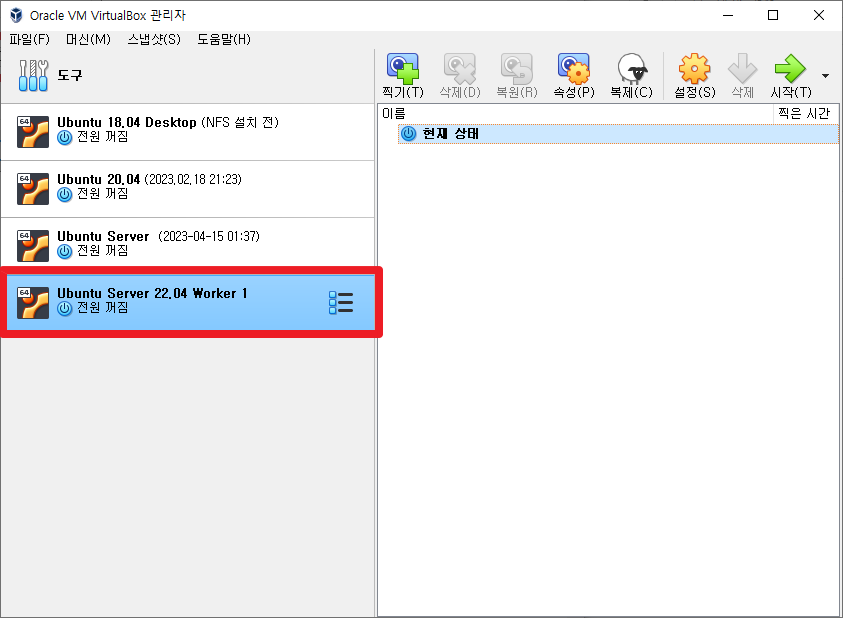Open 설정(S) settings gear

(695, 68)
